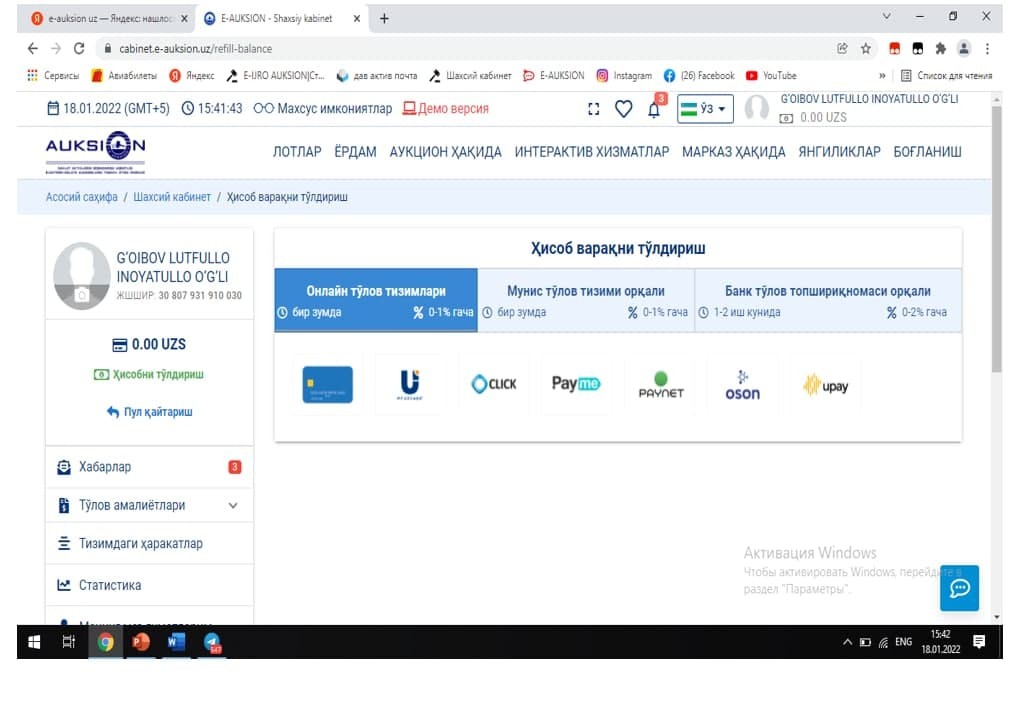Select the PAYNET payment logo
This screenshot has width=1016, height=706.
(661, 385)
